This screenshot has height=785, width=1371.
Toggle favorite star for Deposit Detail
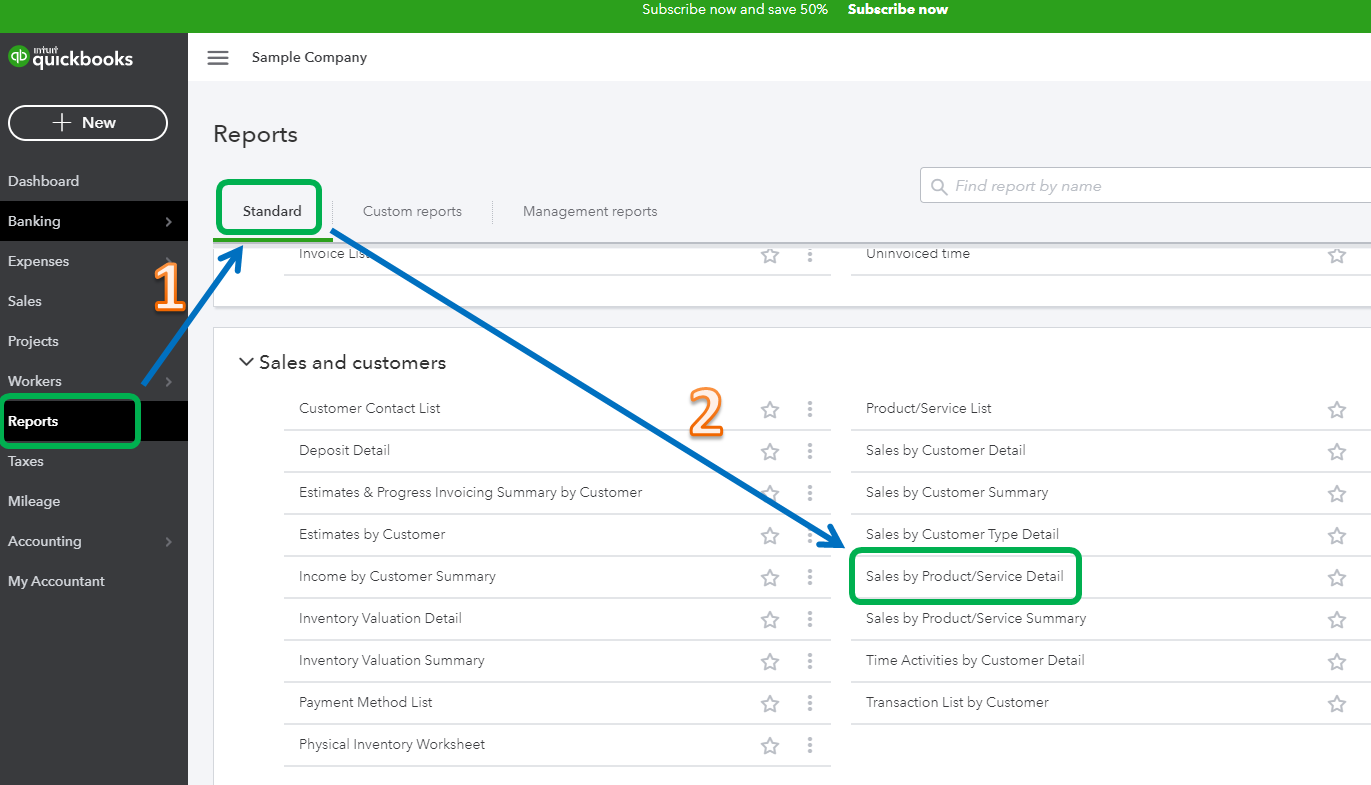pyautogui.click(x=770, y=451)
